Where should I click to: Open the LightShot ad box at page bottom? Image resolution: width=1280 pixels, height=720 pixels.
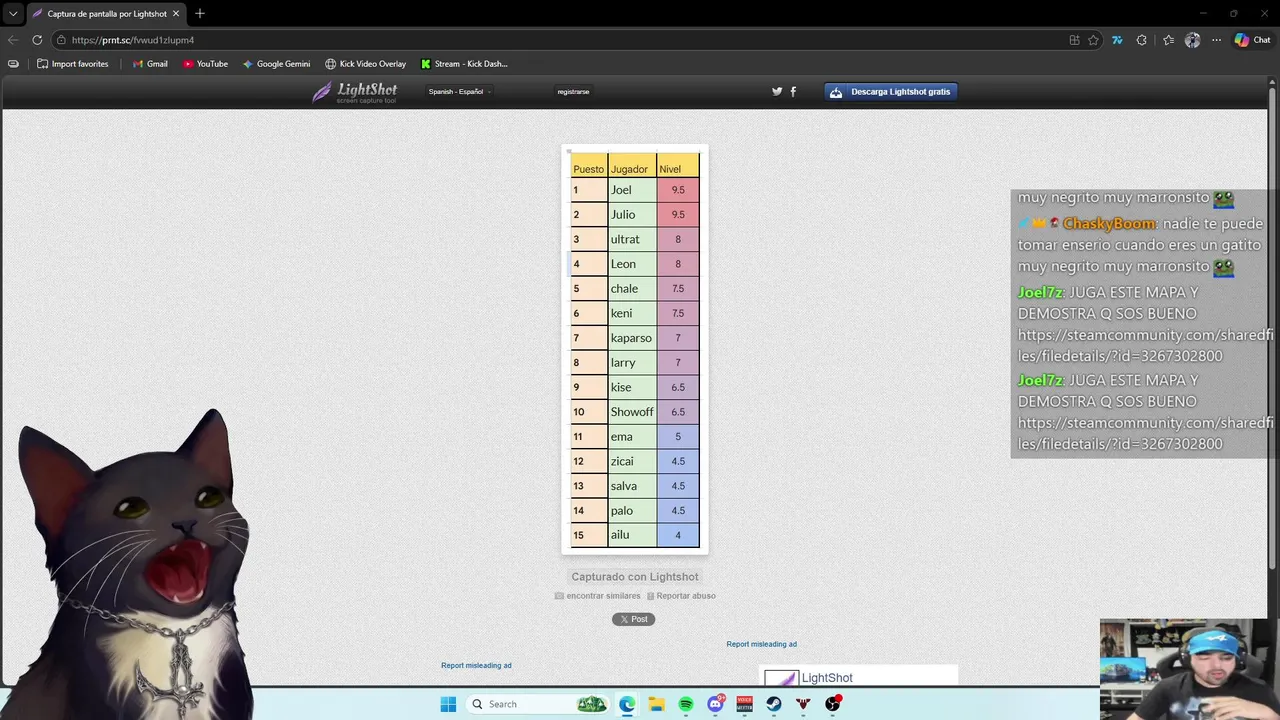pyautogui.click(x=858, y=677)
